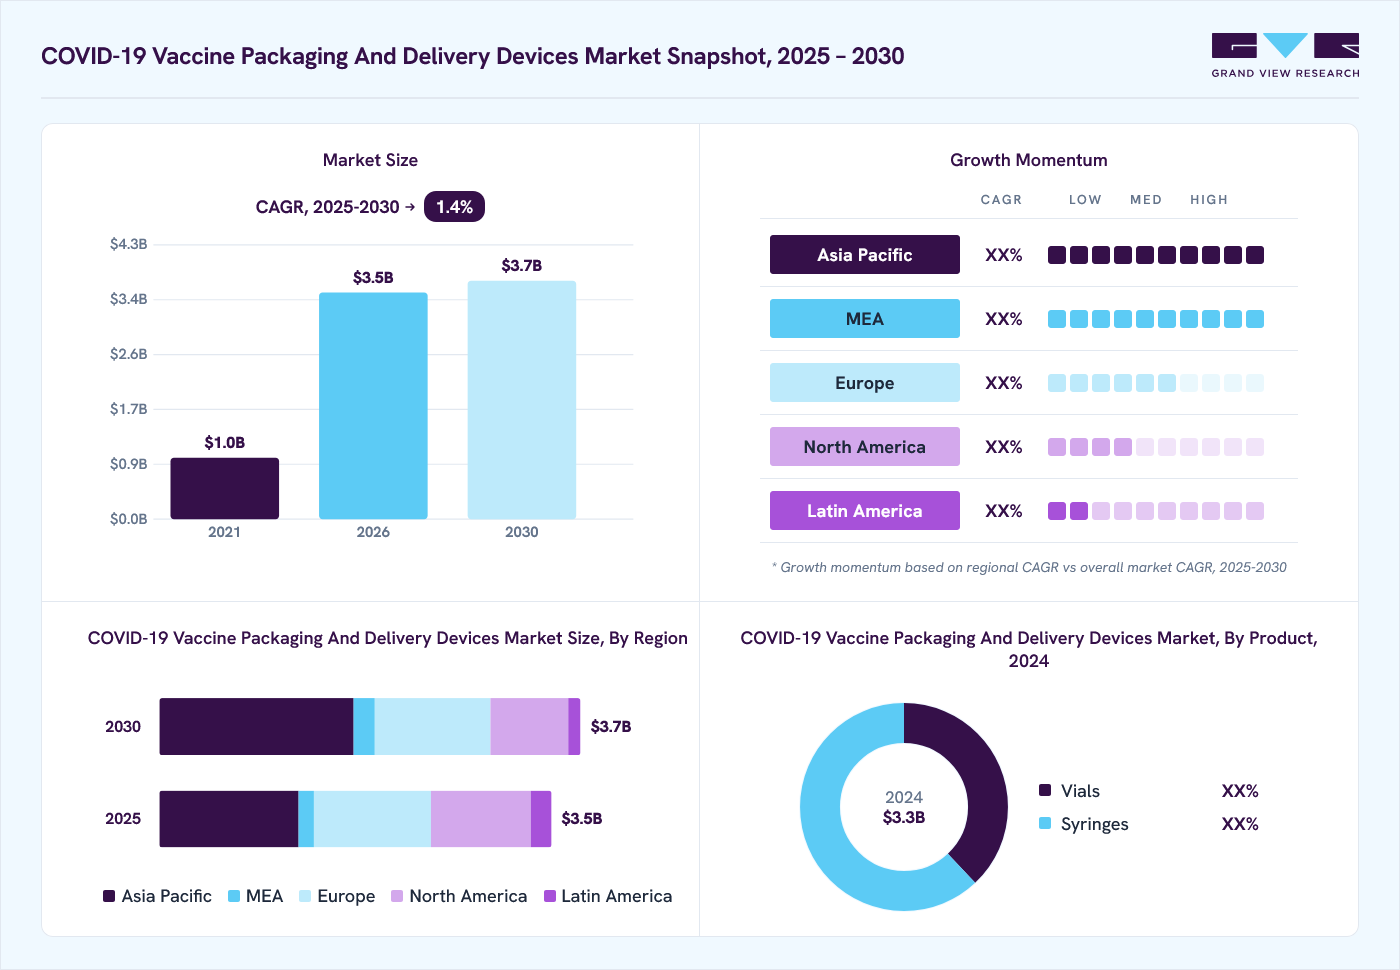The image size is (1400, 970).
Task: Choose the Europe pill in Growth Momentum
Action: click(x=865, y=383)
